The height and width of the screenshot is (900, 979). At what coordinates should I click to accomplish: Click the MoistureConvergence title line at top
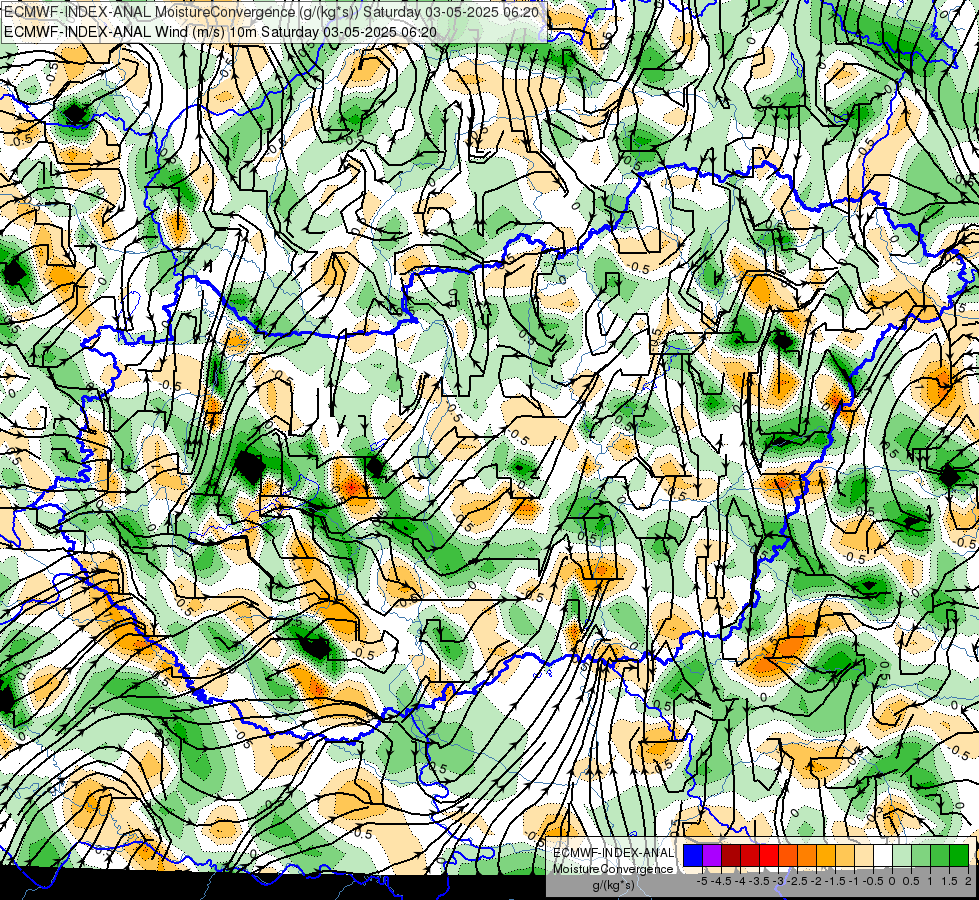(272, 11)
